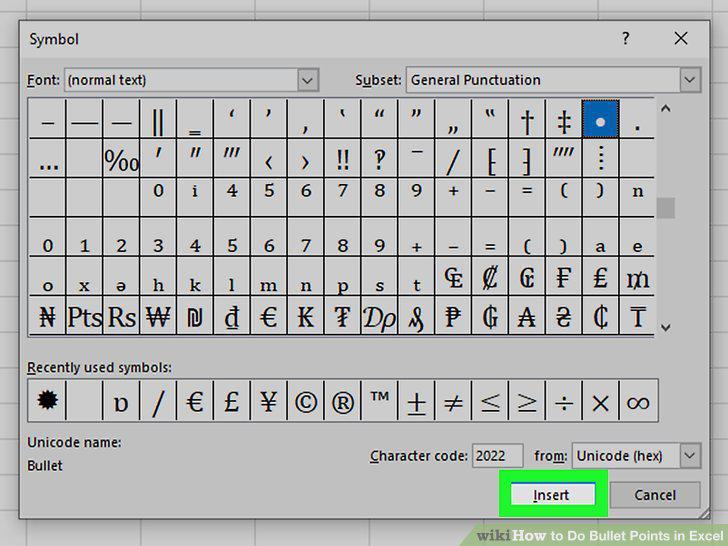Click the General Punctuation subset box
728x546 pixels.
[x=553, y=80]
